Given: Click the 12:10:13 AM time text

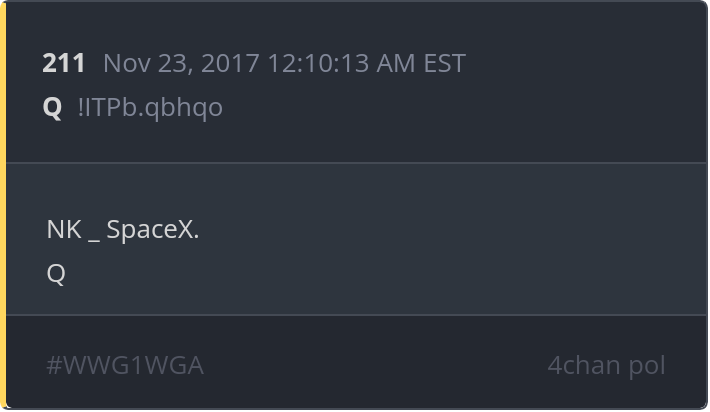Looking at the screenshot, I should click(x=341, y=63).
